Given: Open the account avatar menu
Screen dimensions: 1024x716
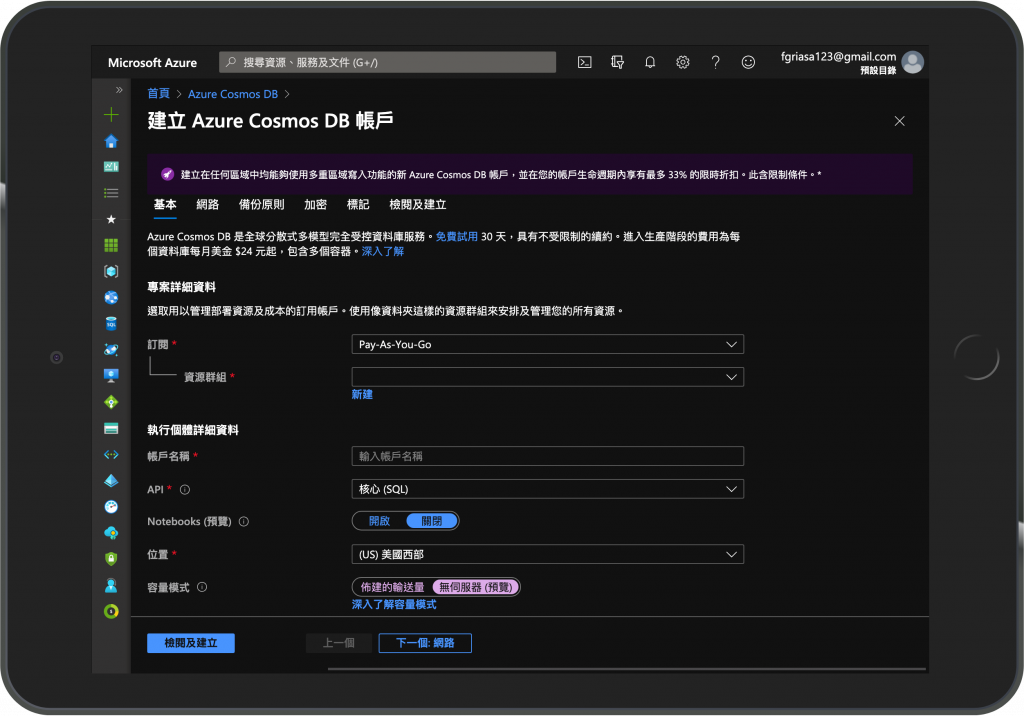Looking at the screenshot, I should click(912, 62).
